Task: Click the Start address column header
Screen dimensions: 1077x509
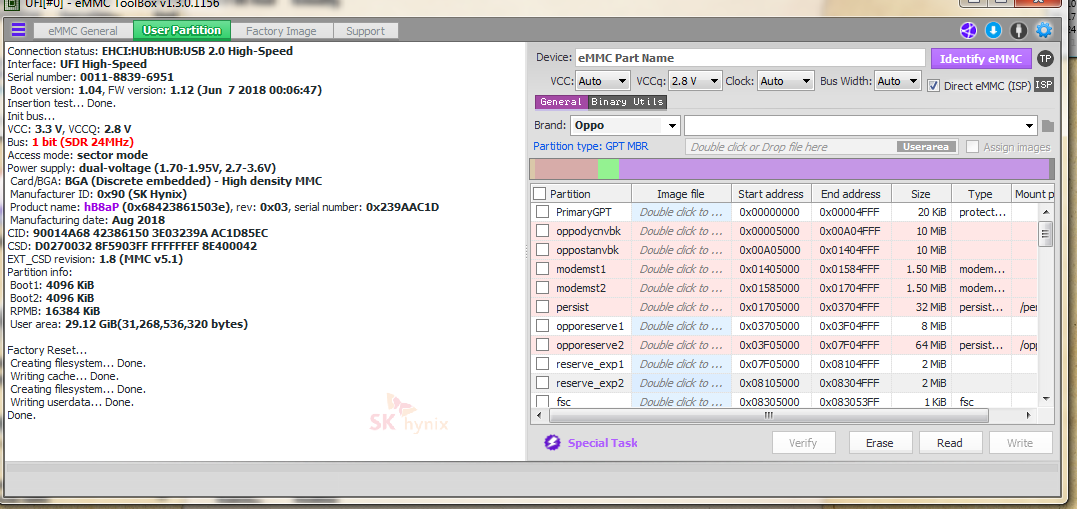Action: (771, 194)
